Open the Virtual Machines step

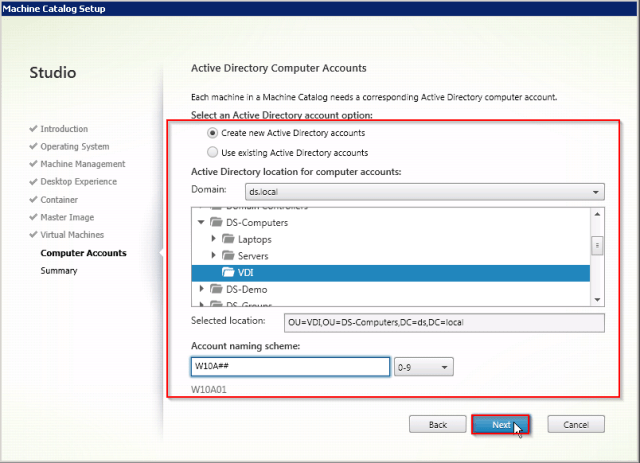point(77,235)
